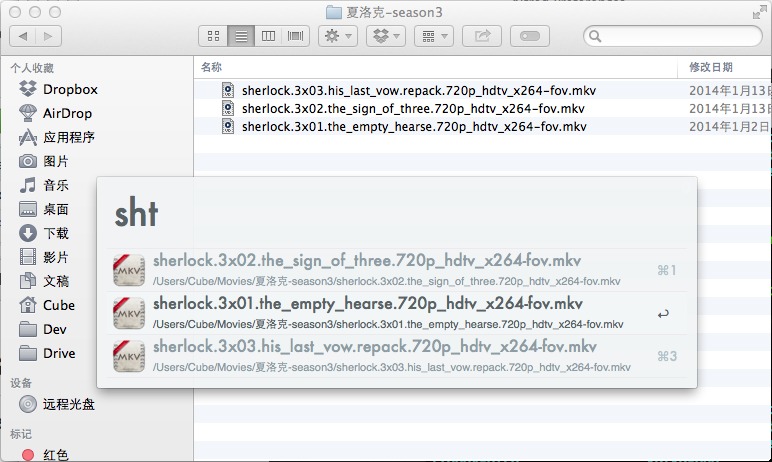The height and width of the screenshot is (462, 772).
Task: Click MKV icon of Alfred 3x02 result
Action: point(129,270)
